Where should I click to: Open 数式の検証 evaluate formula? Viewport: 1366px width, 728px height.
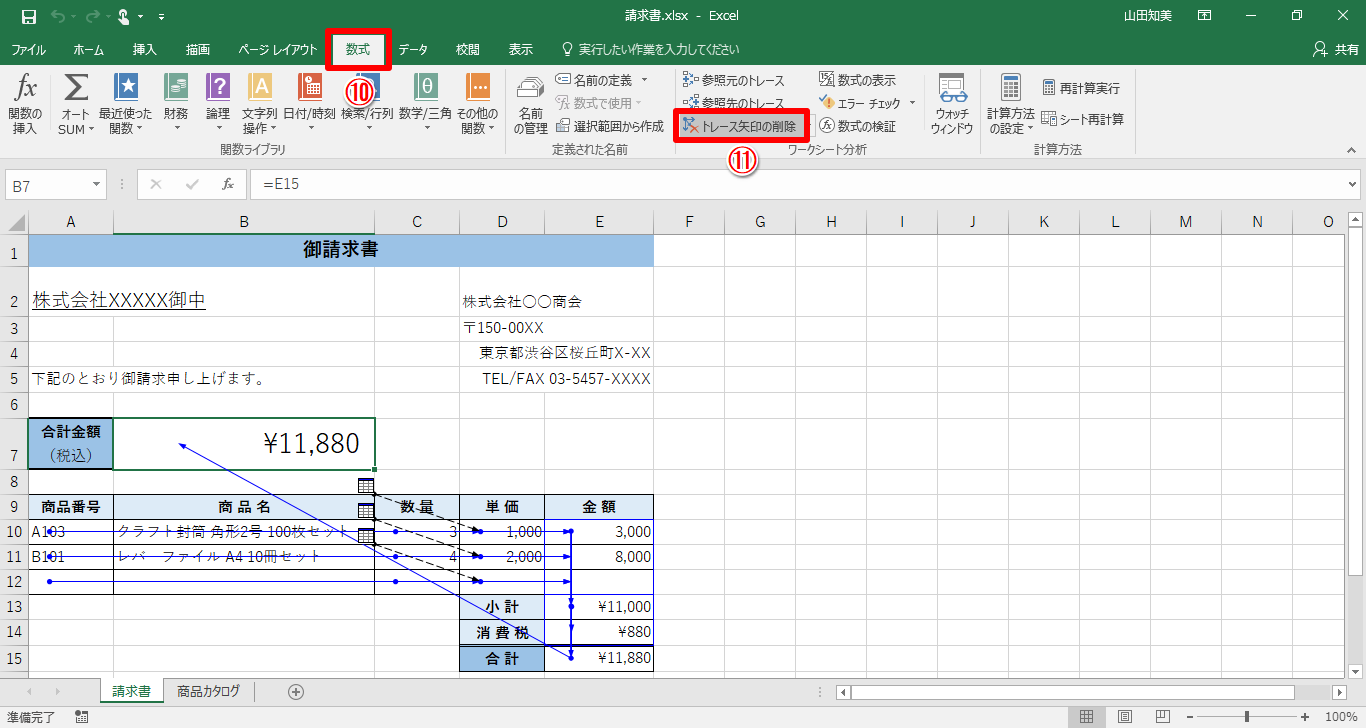click(857, 126)
